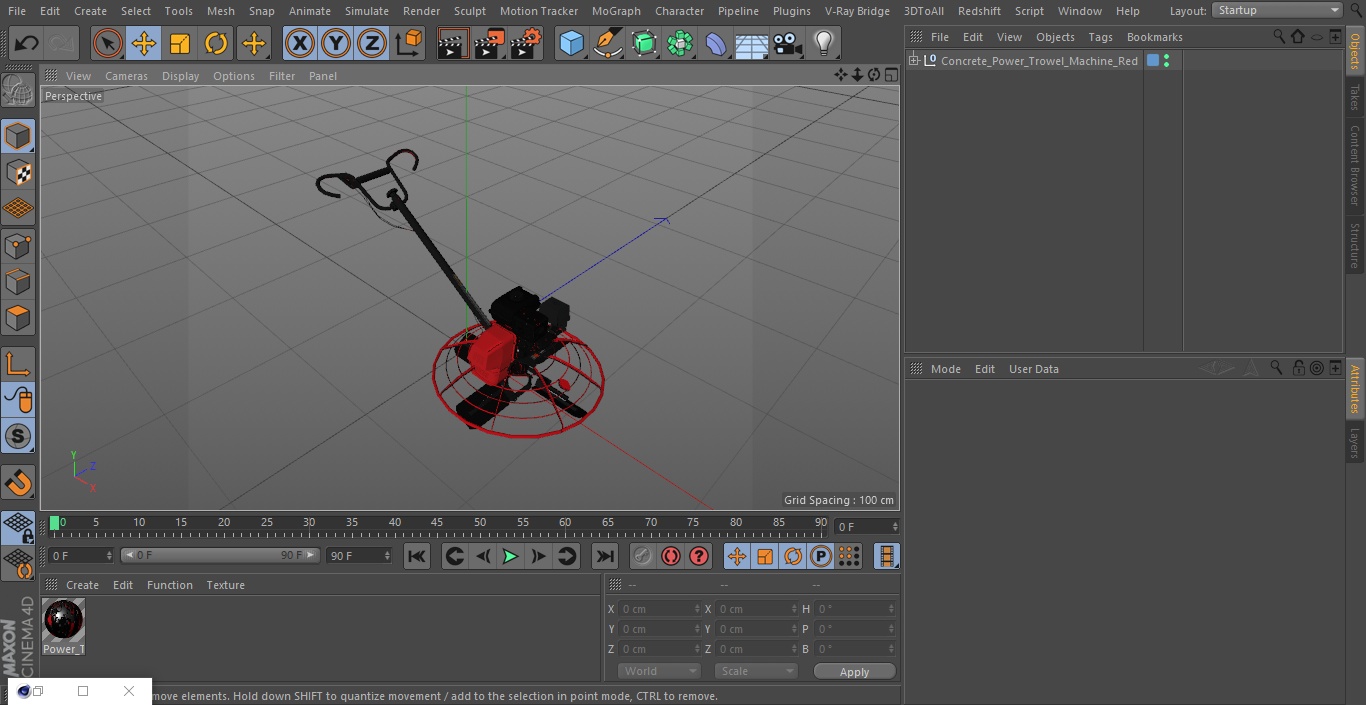Open the Simulate menu
Viewport: 1366px width, 705px height.
coord(367,11)
